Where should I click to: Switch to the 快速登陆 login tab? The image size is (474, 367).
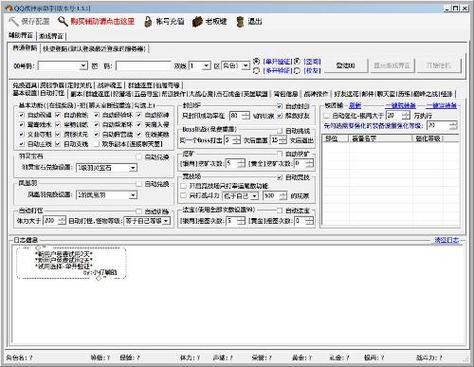[x=94, y=49]
